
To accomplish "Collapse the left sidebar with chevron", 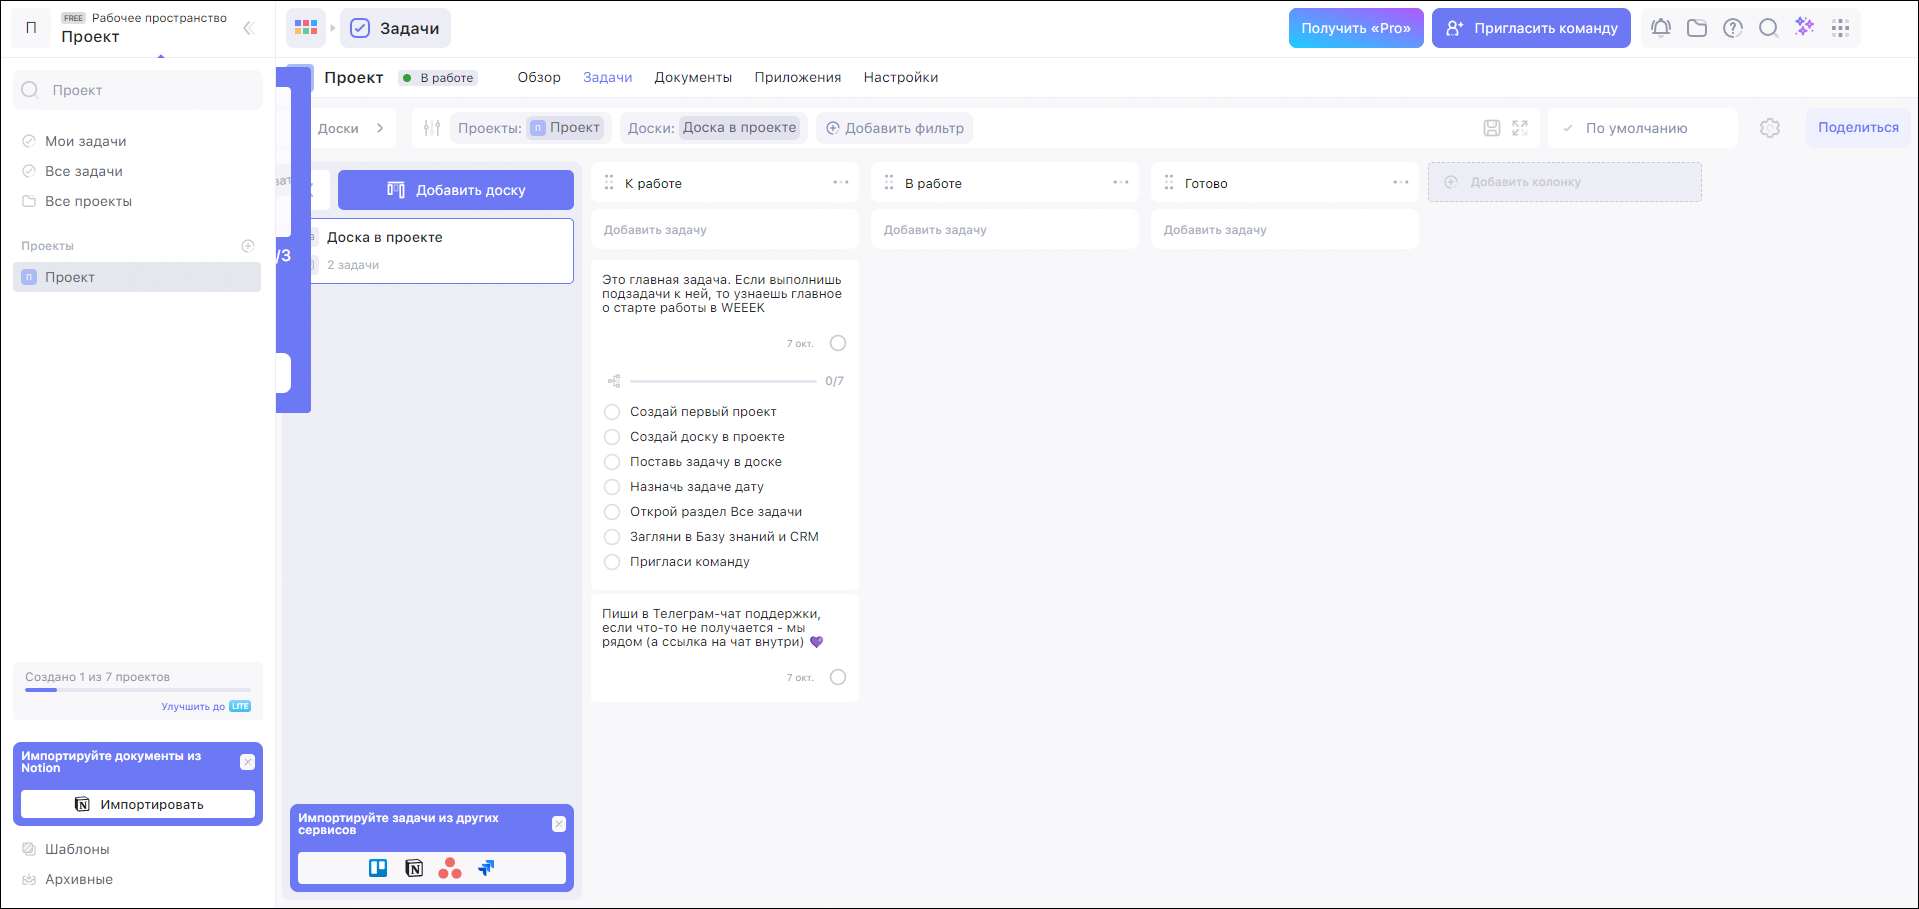I will 249,28.
